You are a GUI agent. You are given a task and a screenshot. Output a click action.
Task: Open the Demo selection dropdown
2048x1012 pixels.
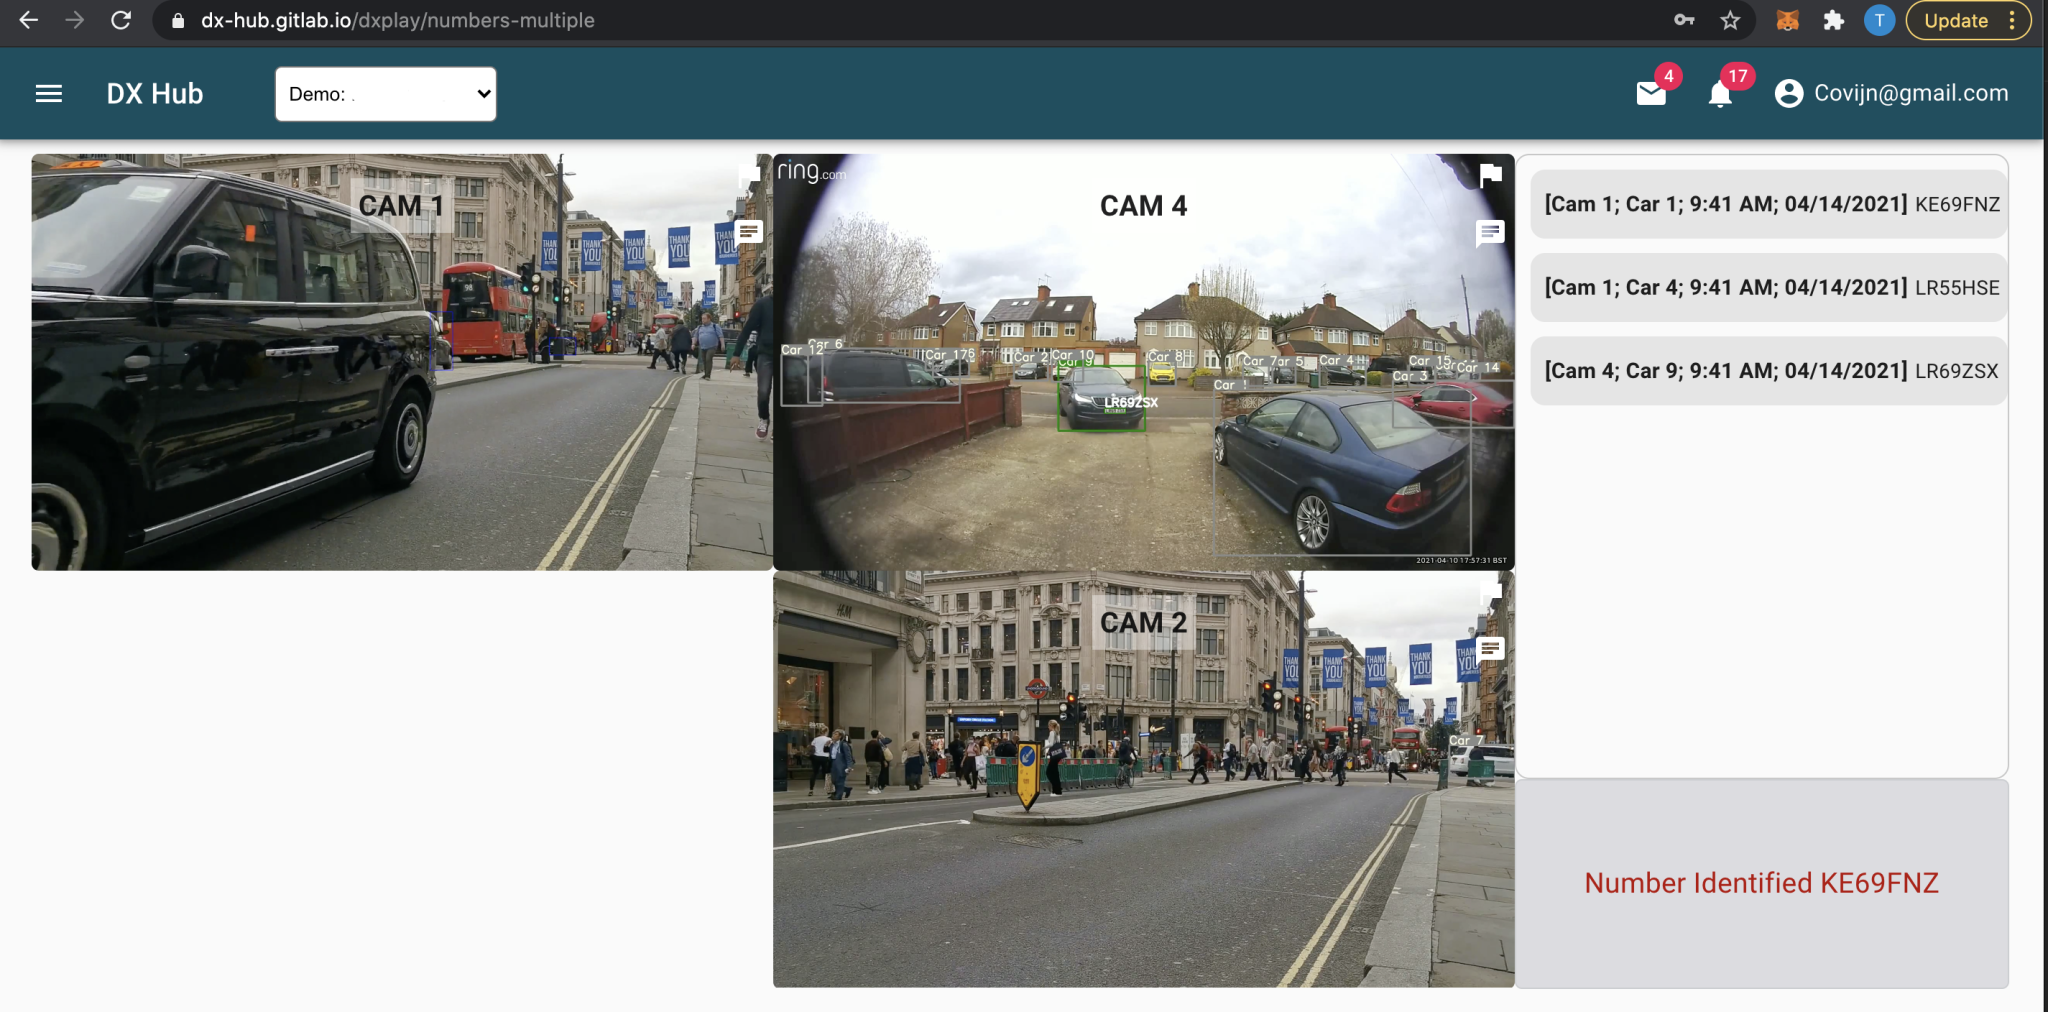(x=386, y=93)
